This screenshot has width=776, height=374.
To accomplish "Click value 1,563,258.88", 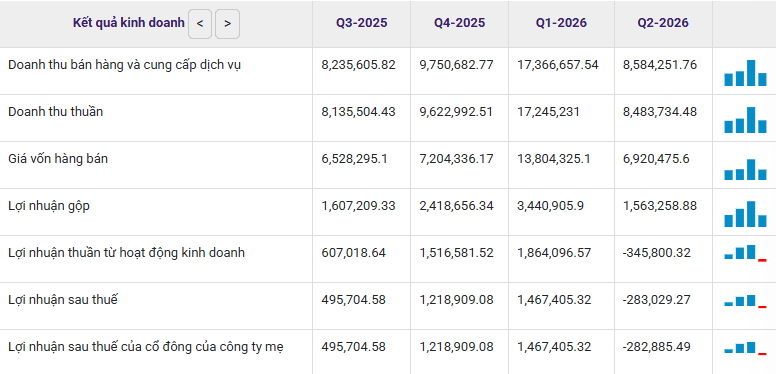I will coord(660,206).
